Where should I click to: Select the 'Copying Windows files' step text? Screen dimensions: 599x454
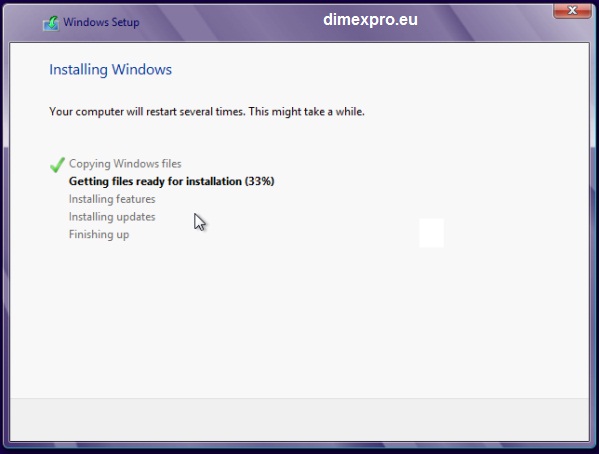tap(125, 164)
